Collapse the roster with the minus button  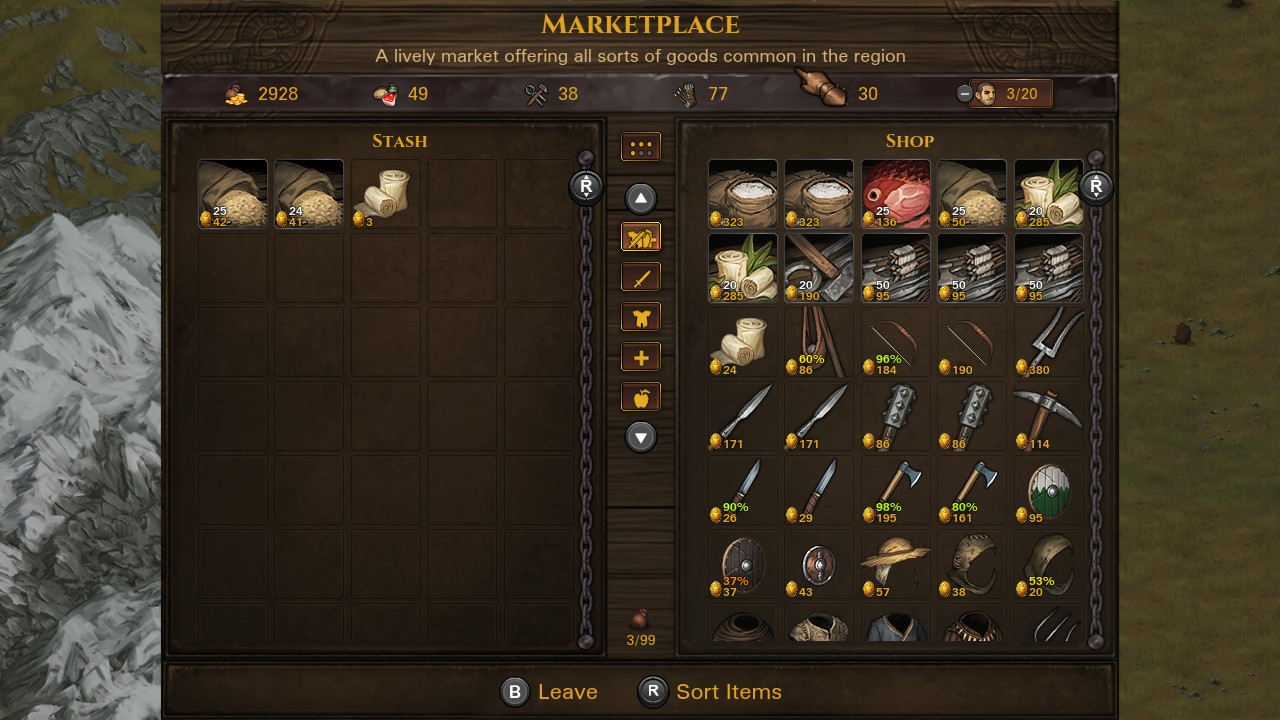[x=964, y=94]
